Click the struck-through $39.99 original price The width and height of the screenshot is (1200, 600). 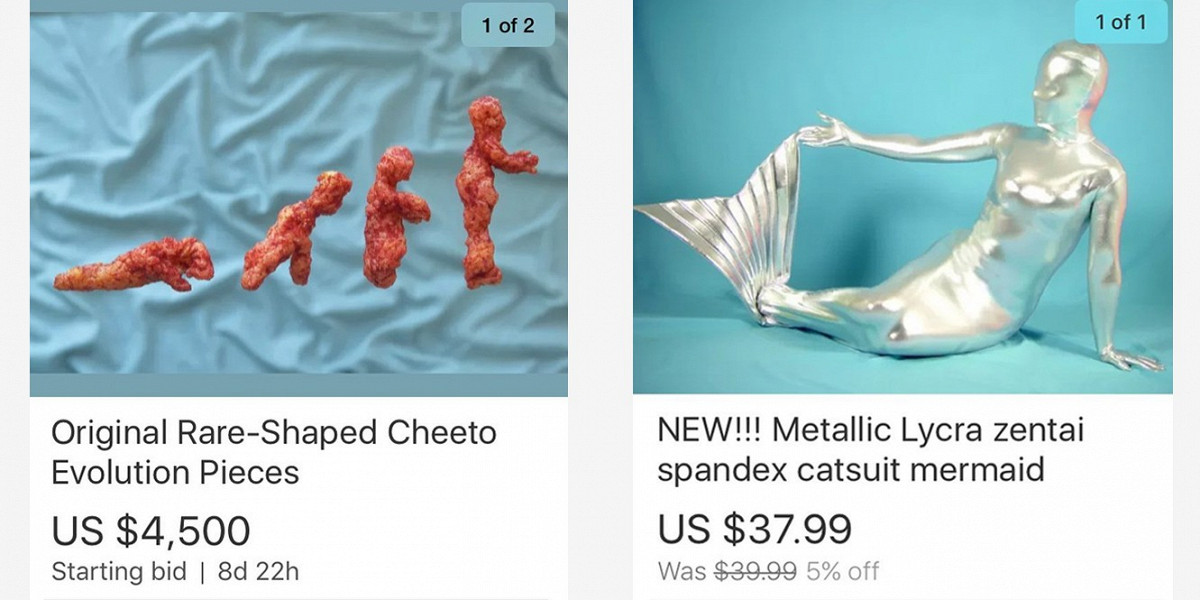coord(756,571)
